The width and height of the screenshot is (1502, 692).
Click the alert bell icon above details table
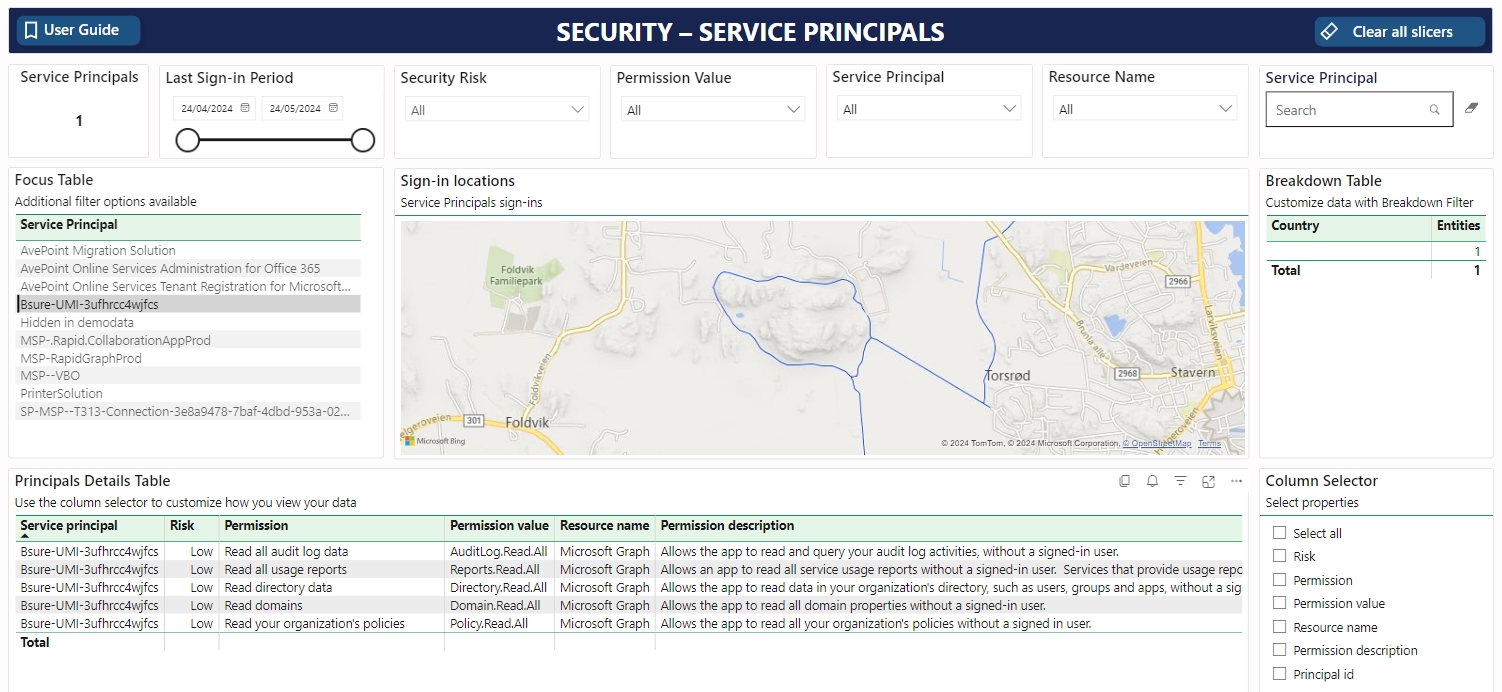1152,481
